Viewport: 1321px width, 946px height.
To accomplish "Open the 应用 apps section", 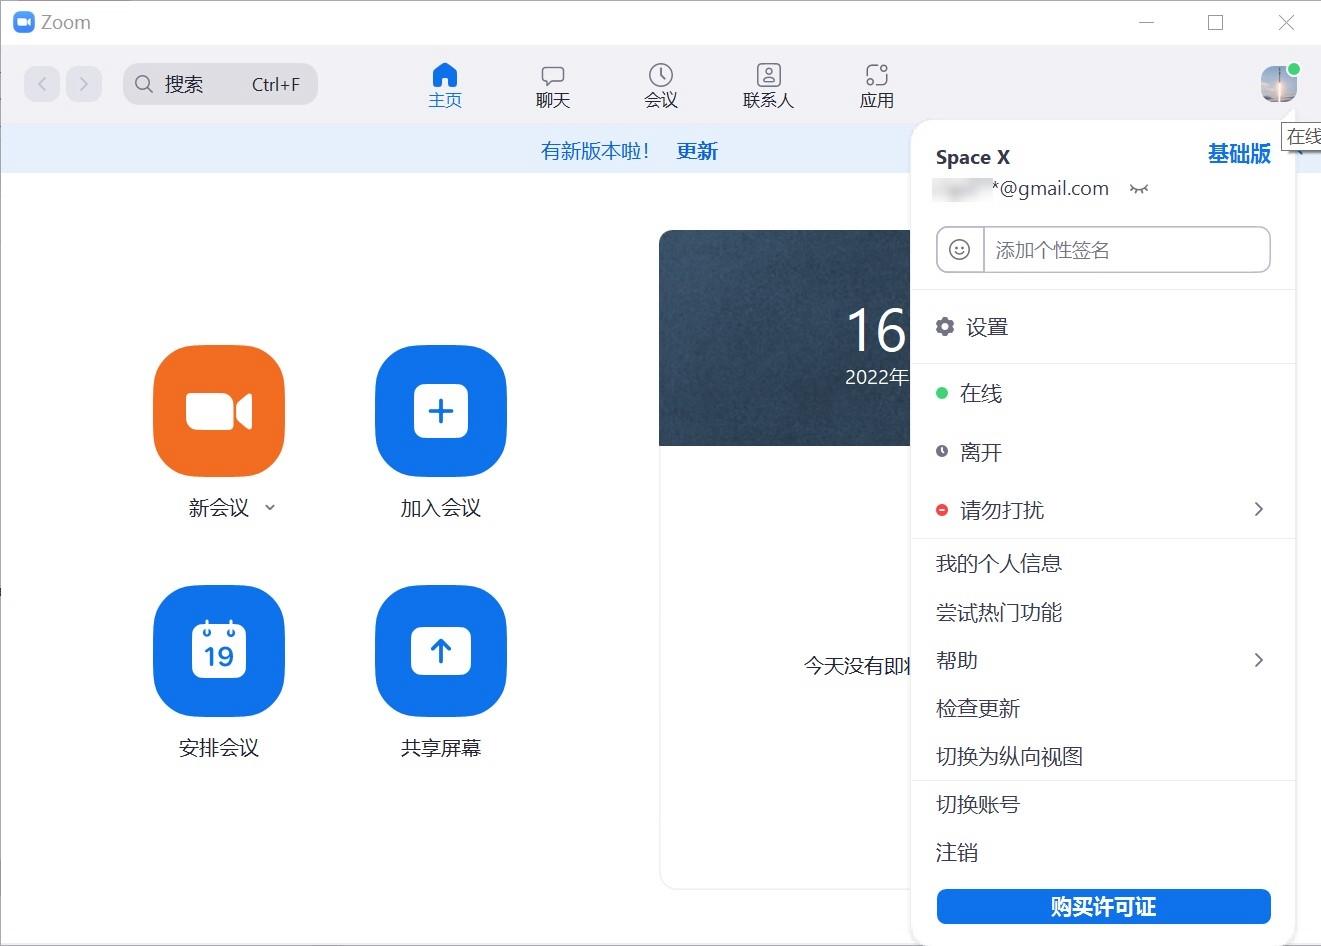I will (x=876, y=84).
